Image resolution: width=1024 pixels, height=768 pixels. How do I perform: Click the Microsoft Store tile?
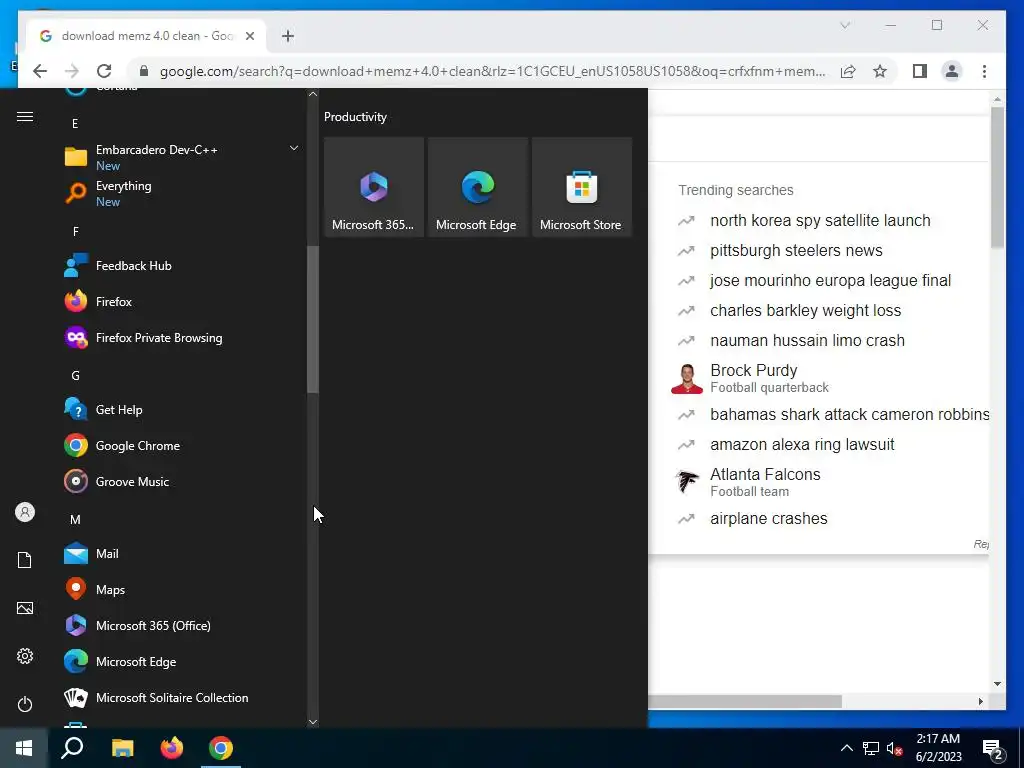pos(582,187)
